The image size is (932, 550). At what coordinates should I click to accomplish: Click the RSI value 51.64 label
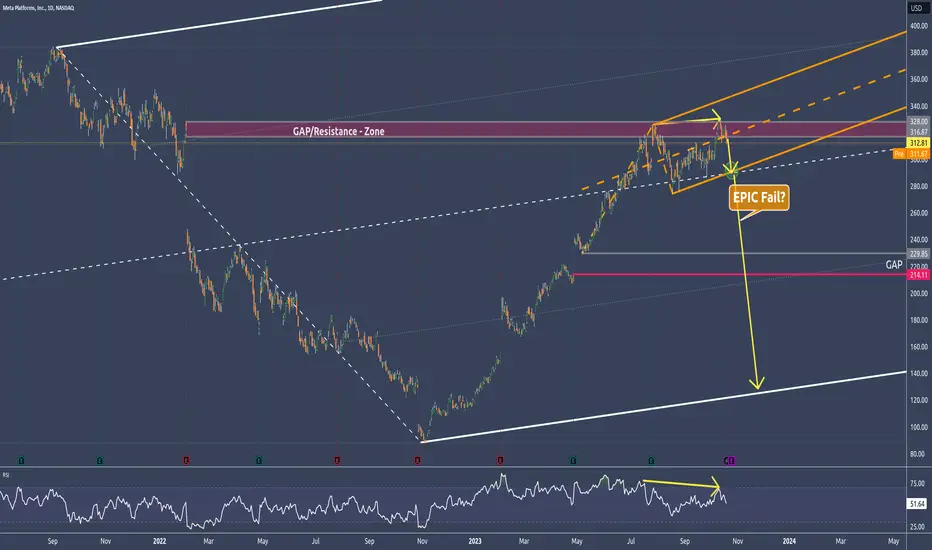tap(917, 504)
